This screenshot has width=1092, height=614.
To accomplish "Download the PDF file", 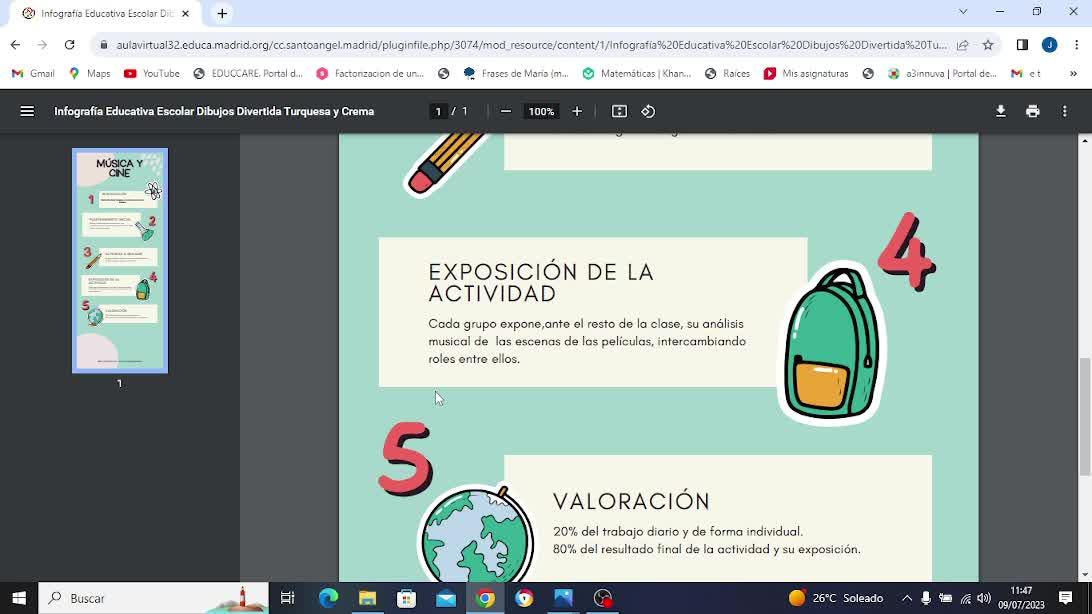I will coord(1000,111).
